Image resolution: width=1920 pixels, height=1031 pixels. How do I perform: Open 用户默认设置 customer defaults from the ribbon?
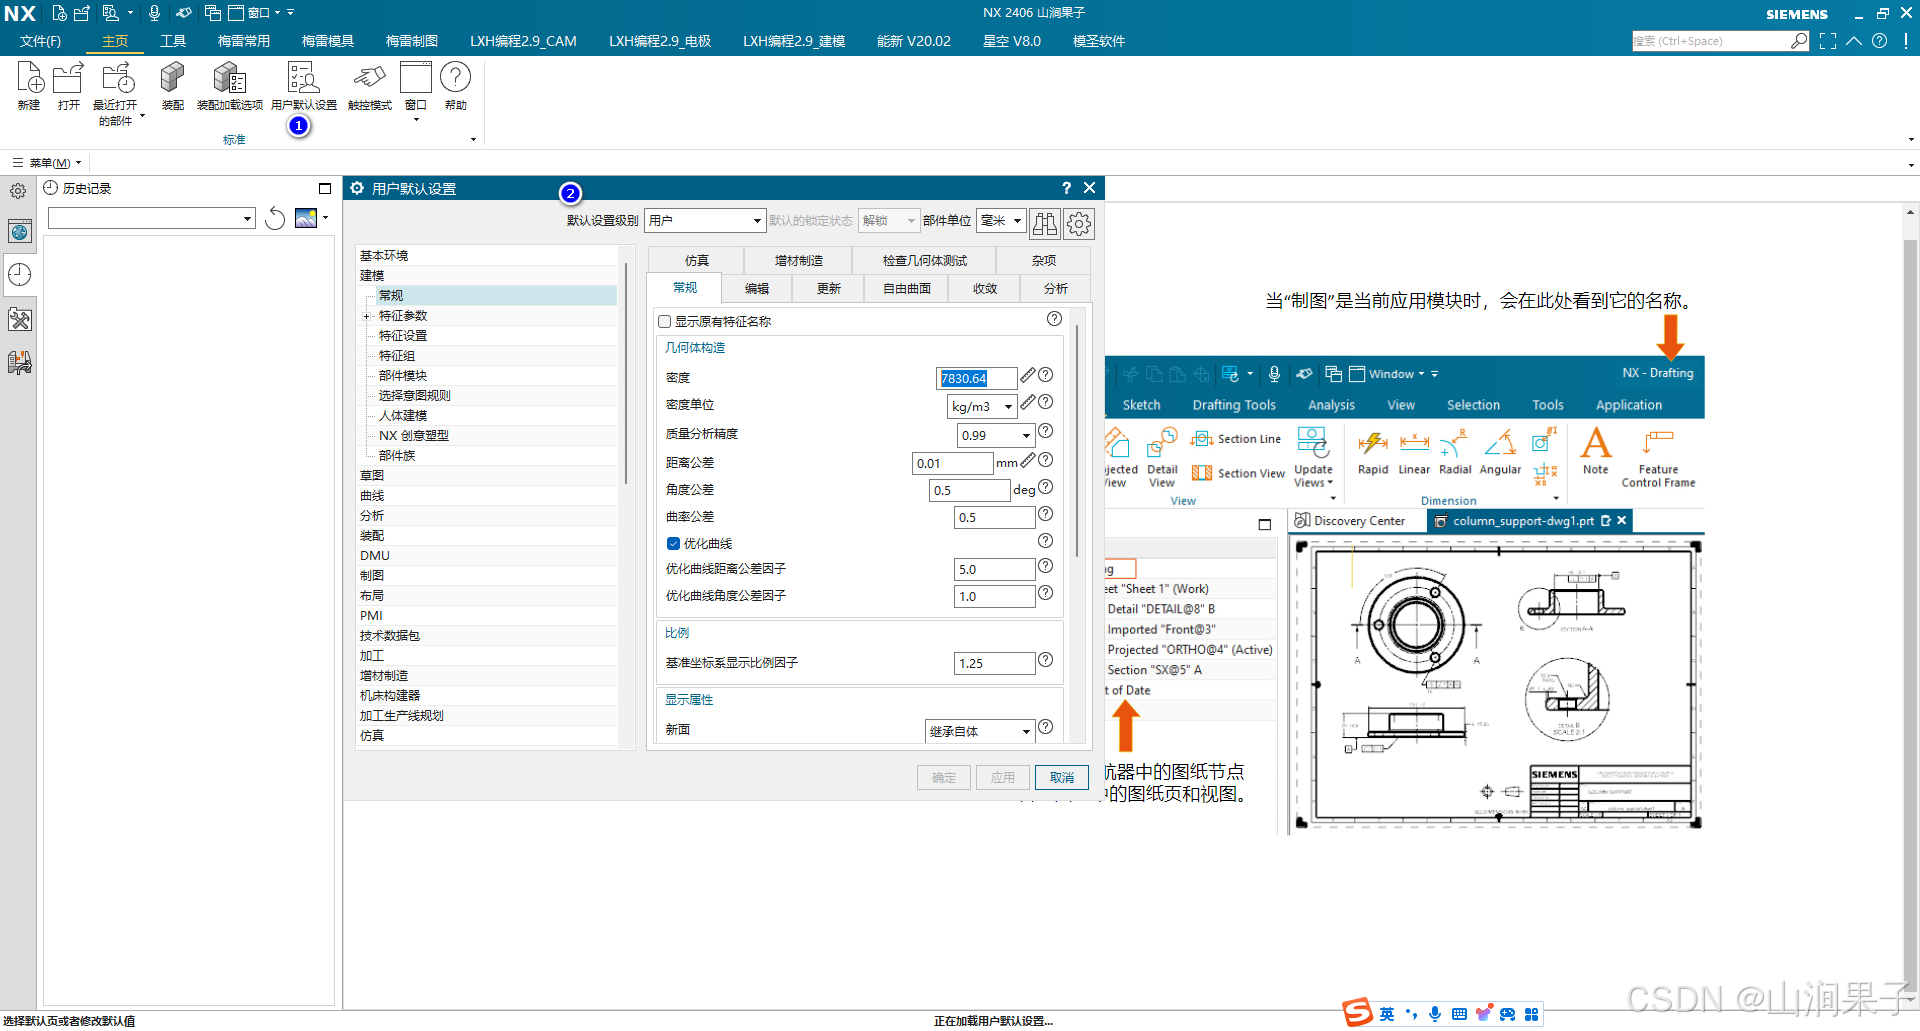click(304, 85)
